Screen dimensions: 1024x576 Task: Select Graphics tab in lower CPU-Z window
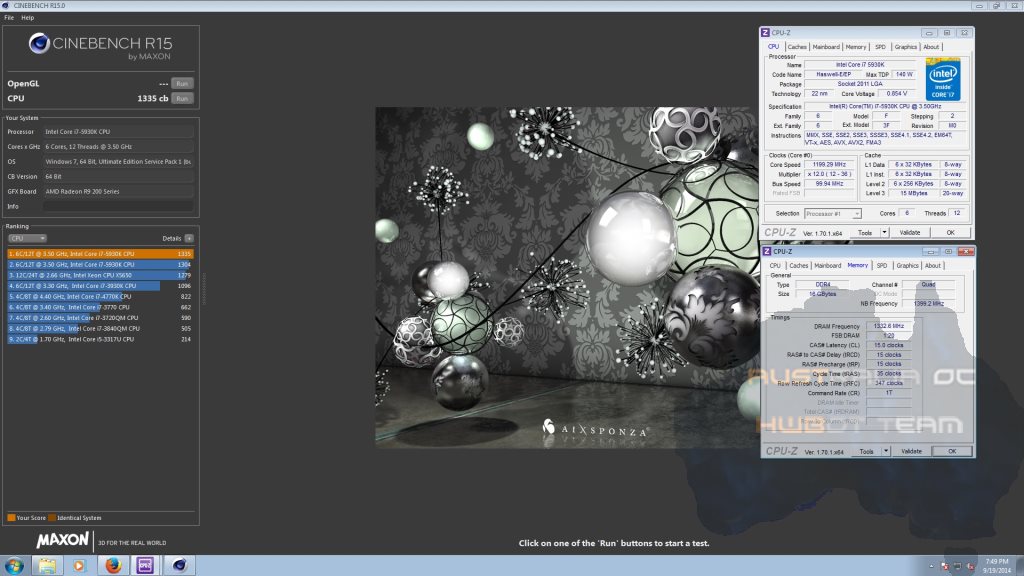(908, 266)
